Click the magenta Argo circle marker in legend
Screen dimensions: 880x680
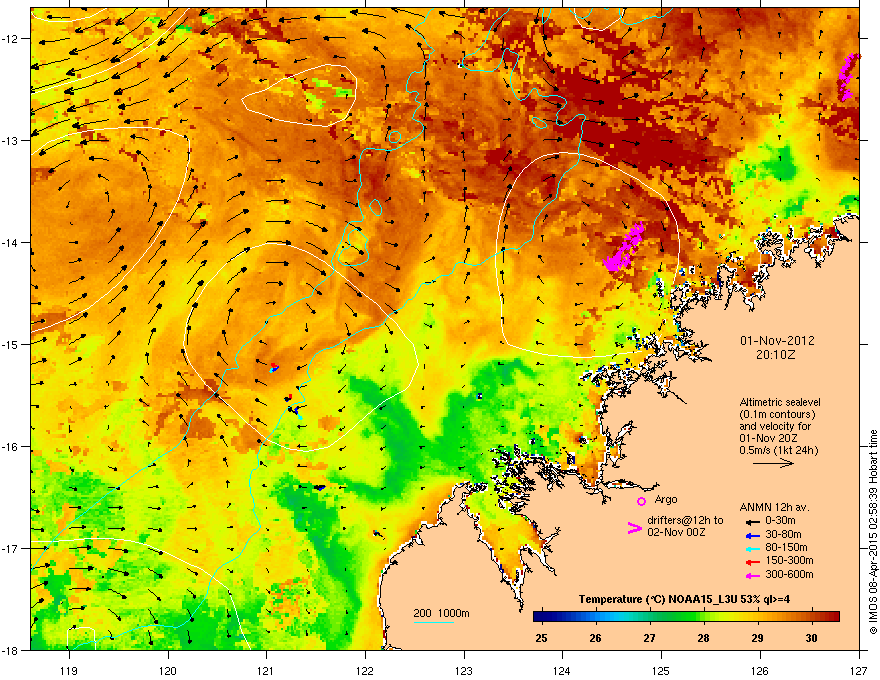coord(641,501)
